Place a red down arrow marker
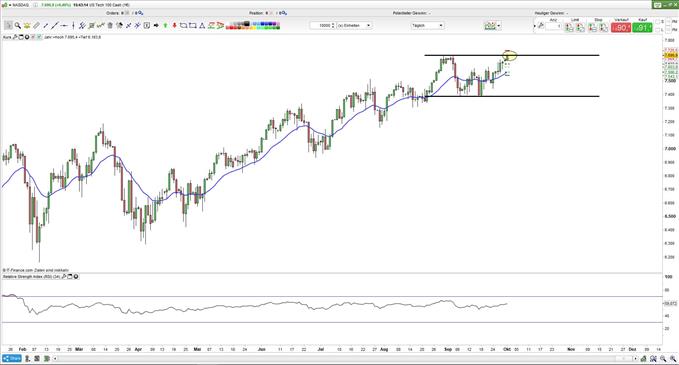Screen dimensions: 679x365 pos(175,26)
